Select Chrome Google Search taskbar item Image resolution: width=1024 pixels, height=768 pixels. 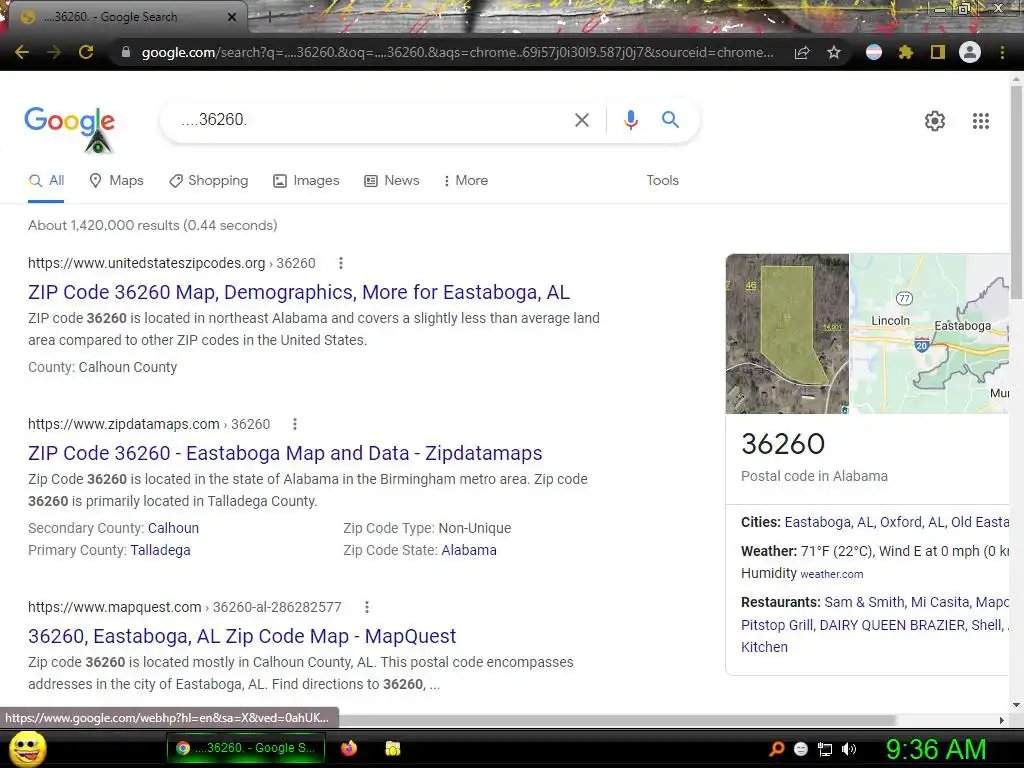(246, 748)
